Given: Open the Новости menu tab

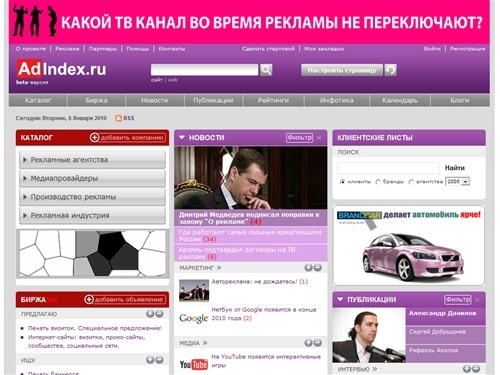Looking at the screenshot, I should coord(155,100).
